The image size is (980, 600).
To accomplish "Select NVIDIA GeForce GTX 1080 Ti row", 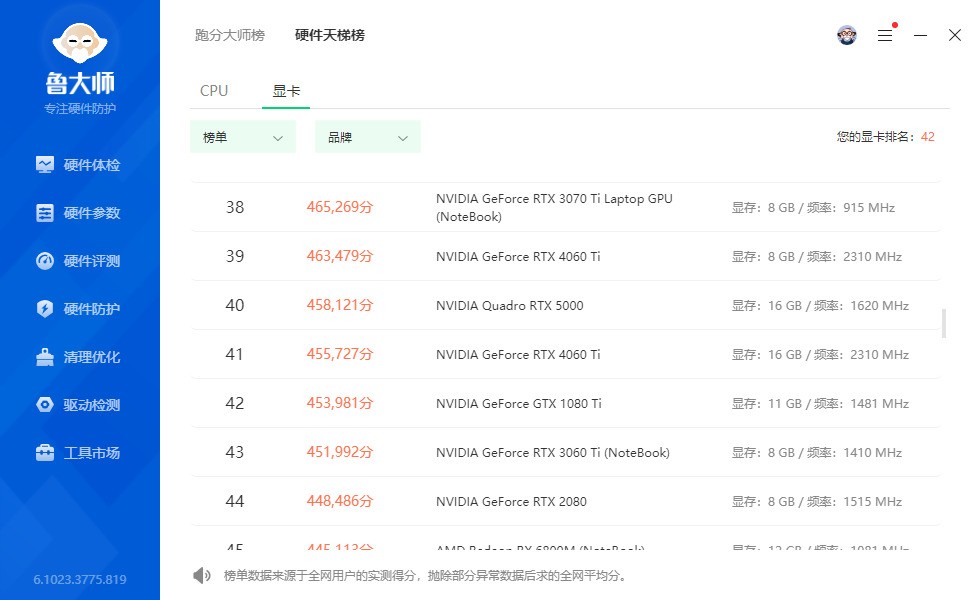I will tap(566, 403).
